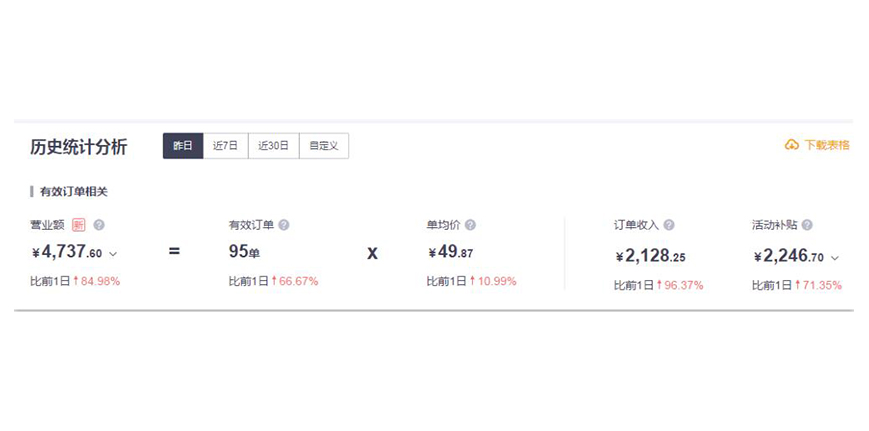
Task: Select the 昨日 tab
Action: pyautogui.click(x=183, y=146)
